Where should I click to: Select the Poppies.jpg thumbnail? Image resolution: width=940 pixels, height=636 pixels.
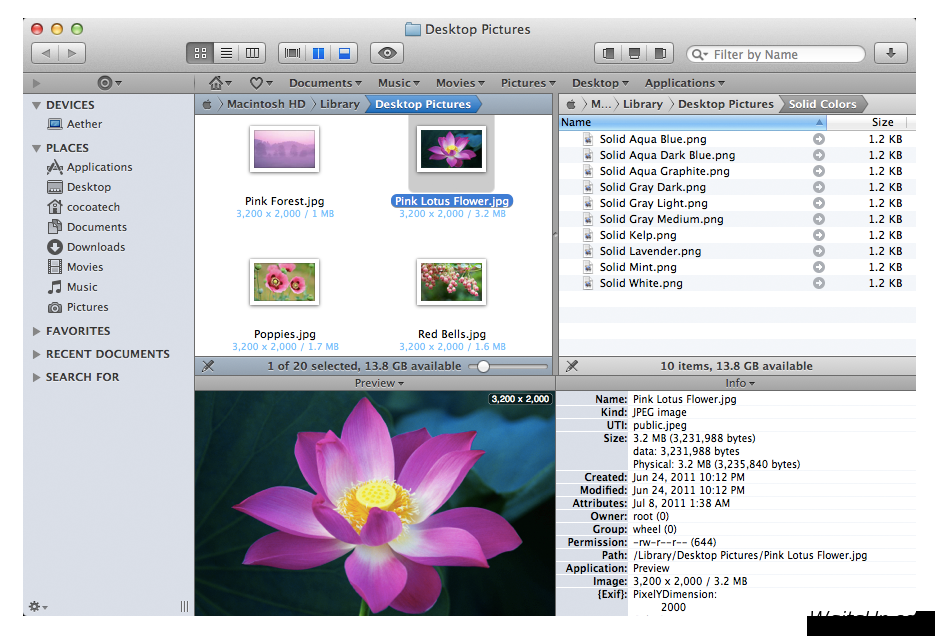(x=285, y=282)
